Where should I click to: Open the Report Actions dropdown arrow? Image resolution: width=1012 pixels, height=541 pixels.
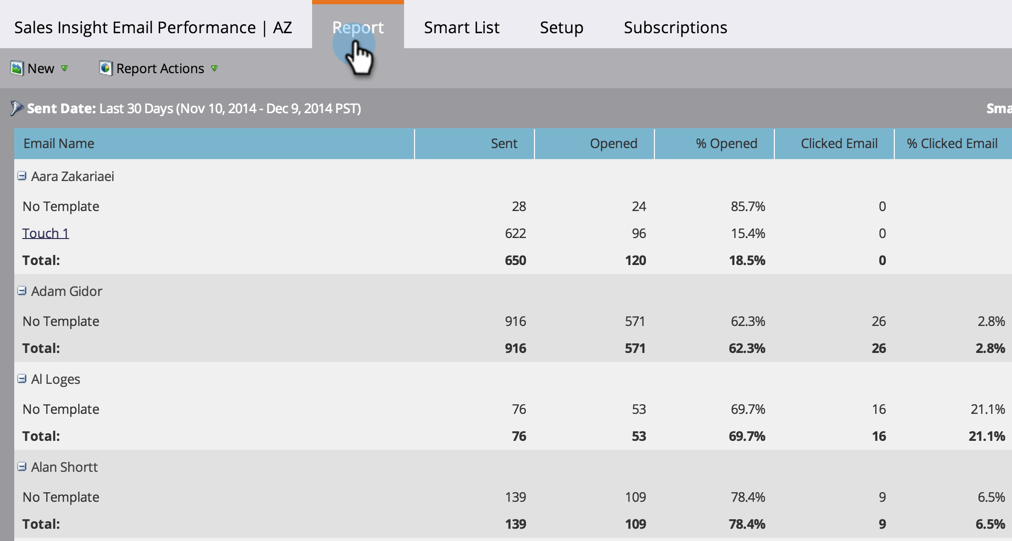tap(214, 68)
